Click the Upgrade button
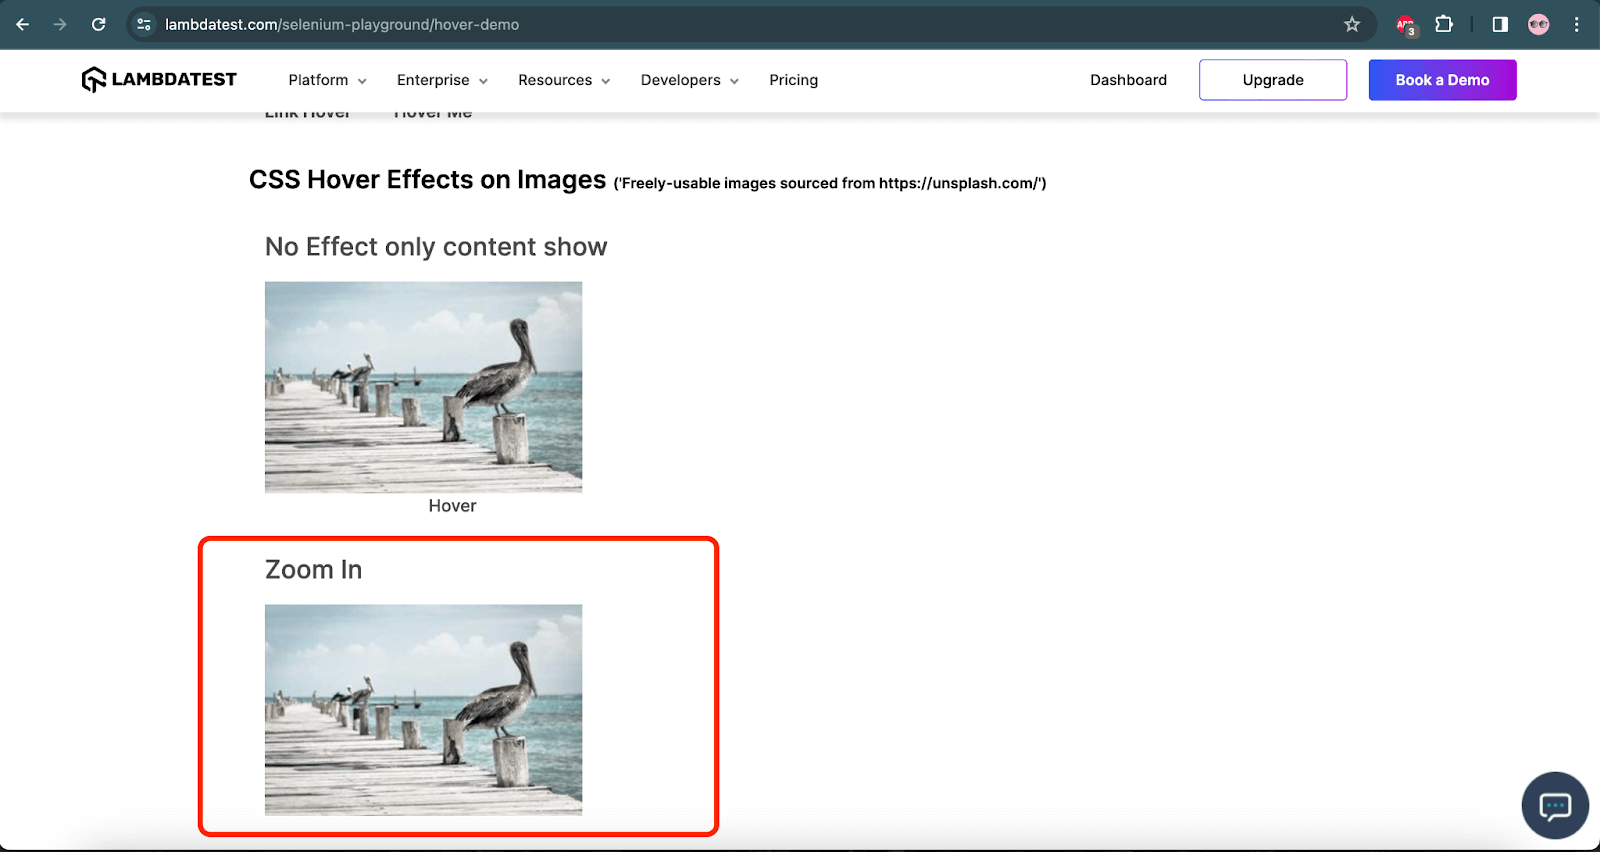Viewport: 1600px width, 852px height. coord(1273,80)
